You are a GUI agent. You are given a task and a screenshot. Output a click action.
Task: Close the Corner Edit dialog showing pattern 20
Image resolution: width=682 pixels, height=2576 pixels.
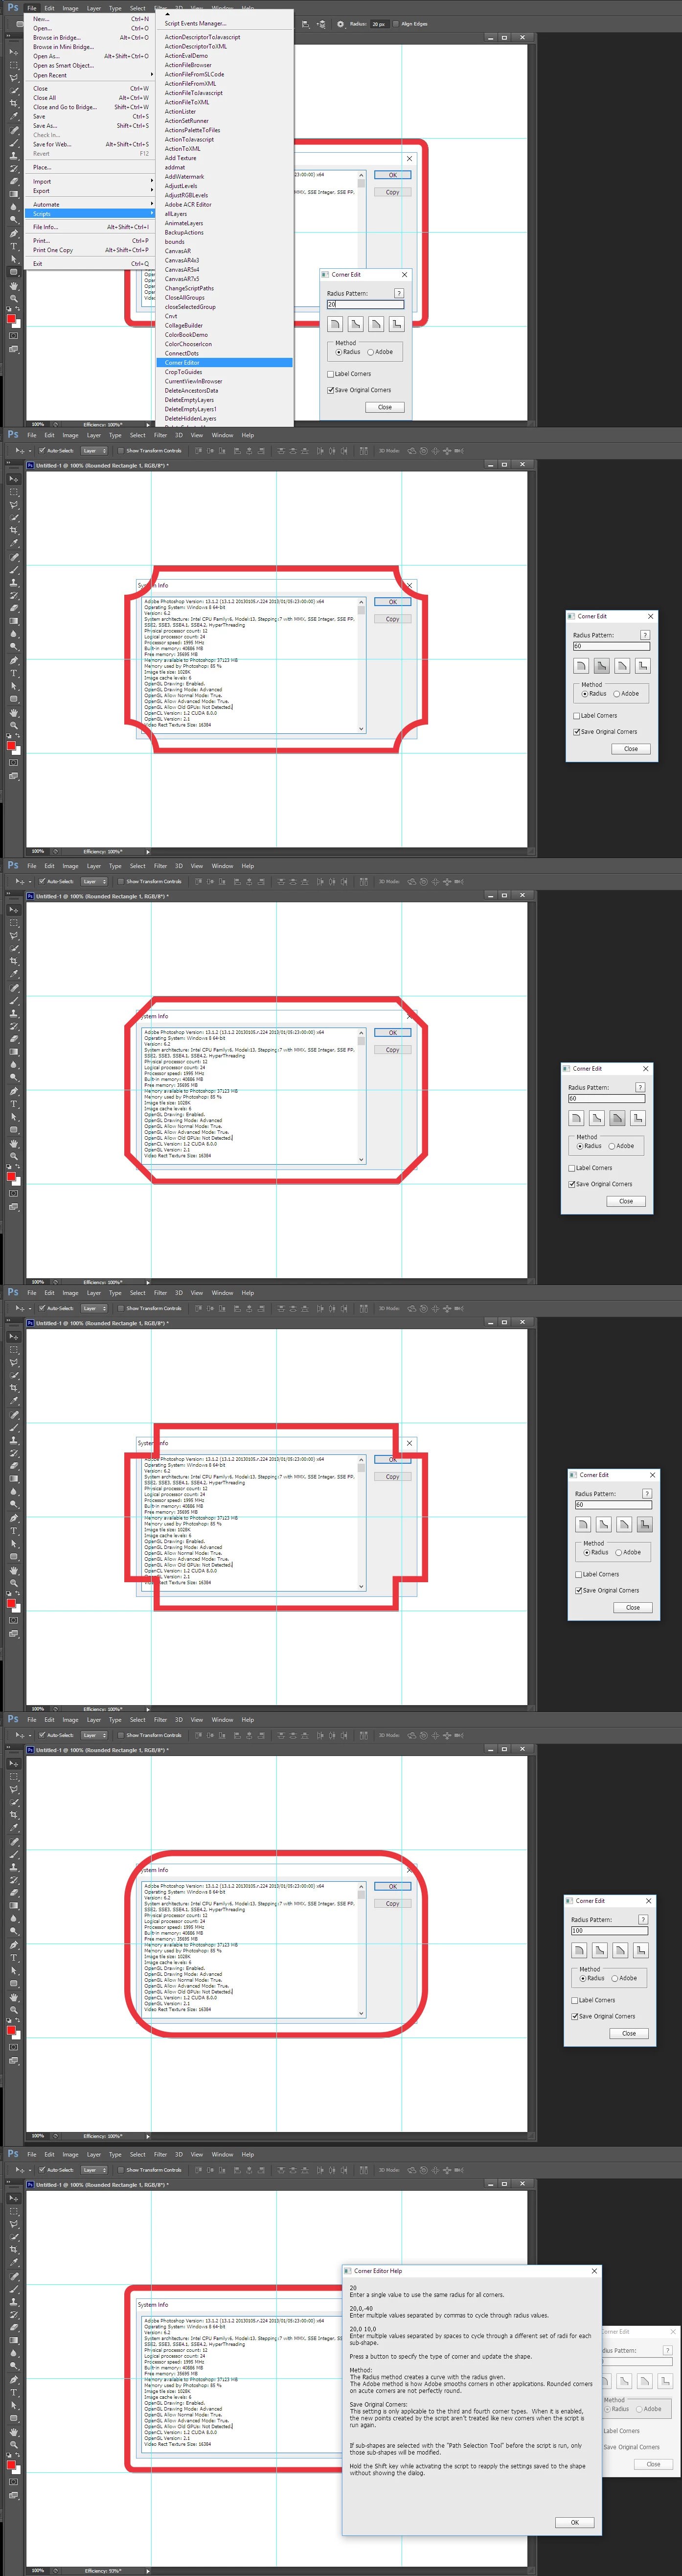385,407
